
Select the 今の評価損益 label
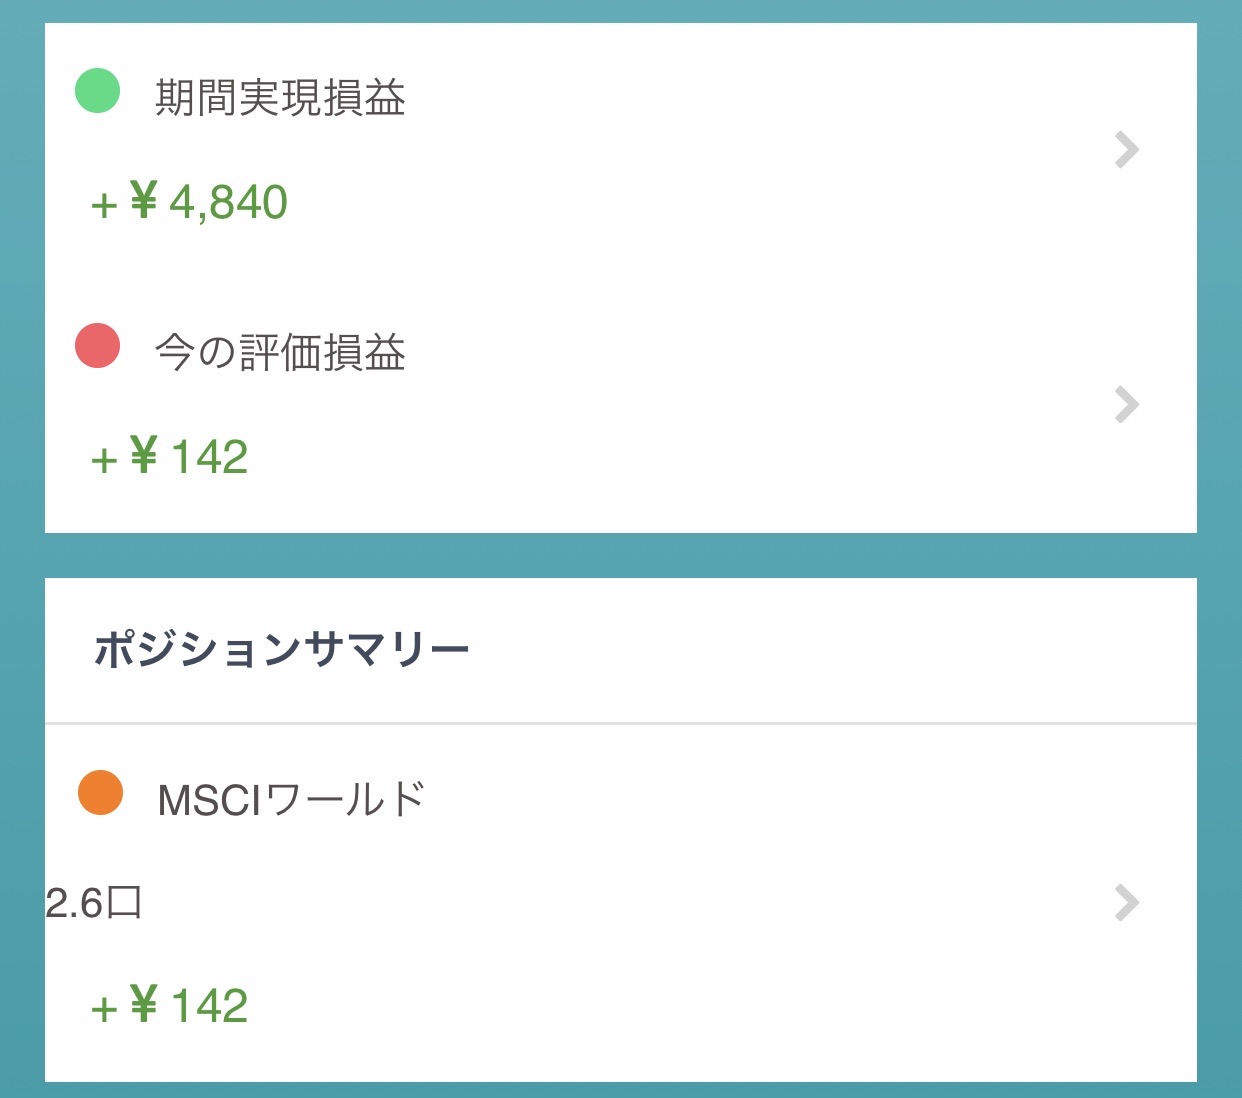280,353
